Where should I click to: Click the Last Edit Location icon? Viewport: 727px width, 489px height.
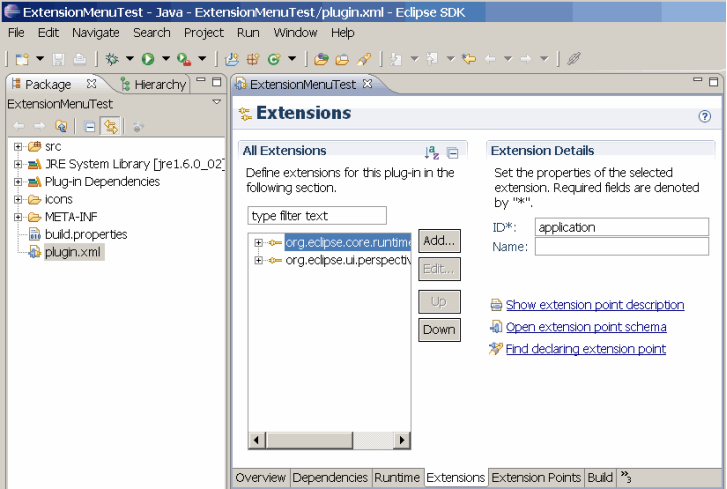[469, 59]
